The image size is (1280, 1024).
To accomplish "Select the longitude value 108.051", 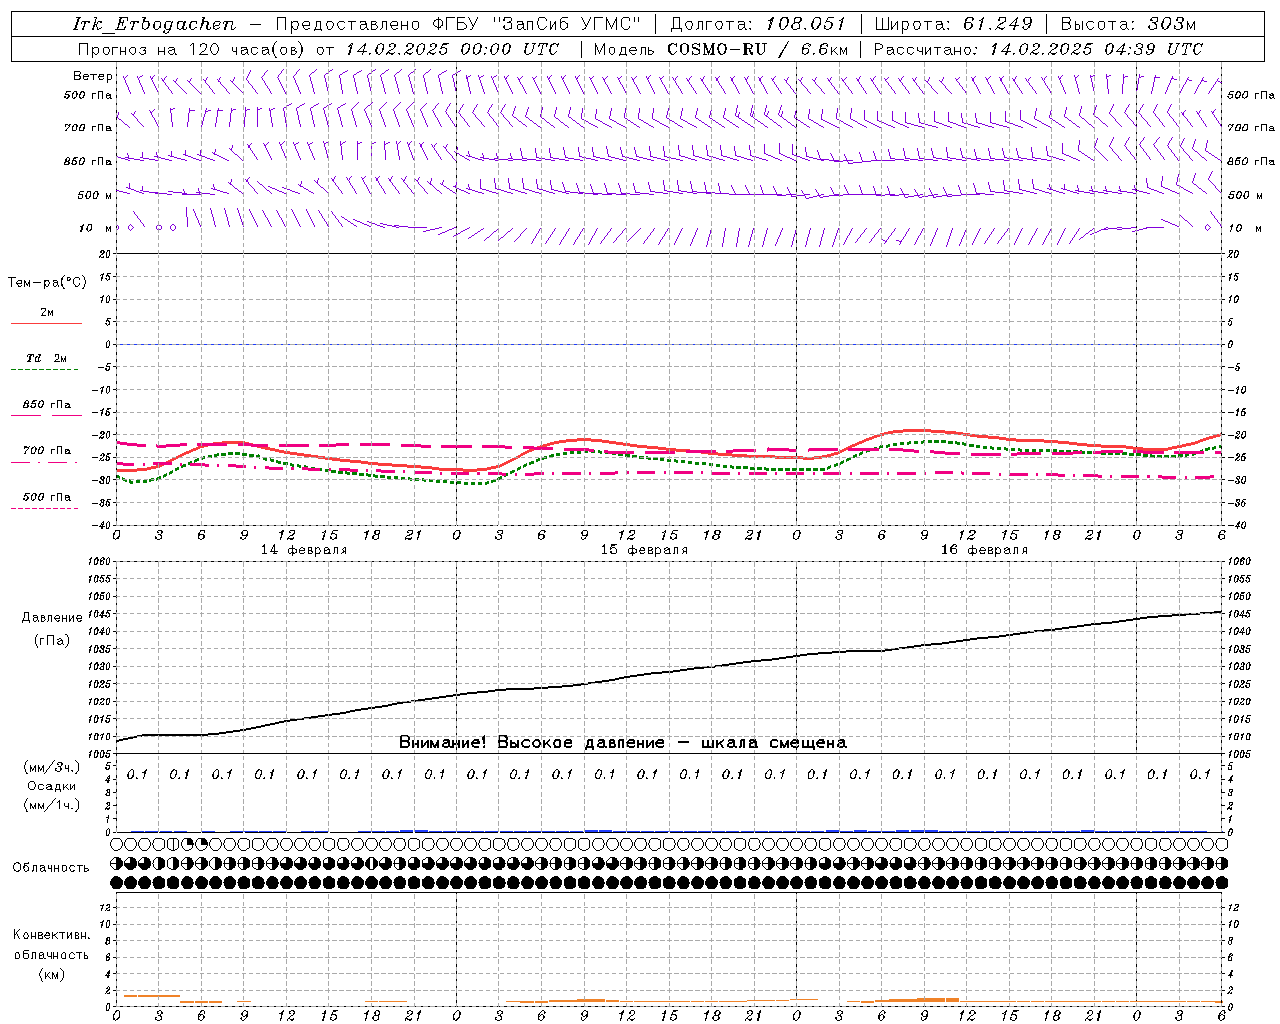I will pos(806,24).
